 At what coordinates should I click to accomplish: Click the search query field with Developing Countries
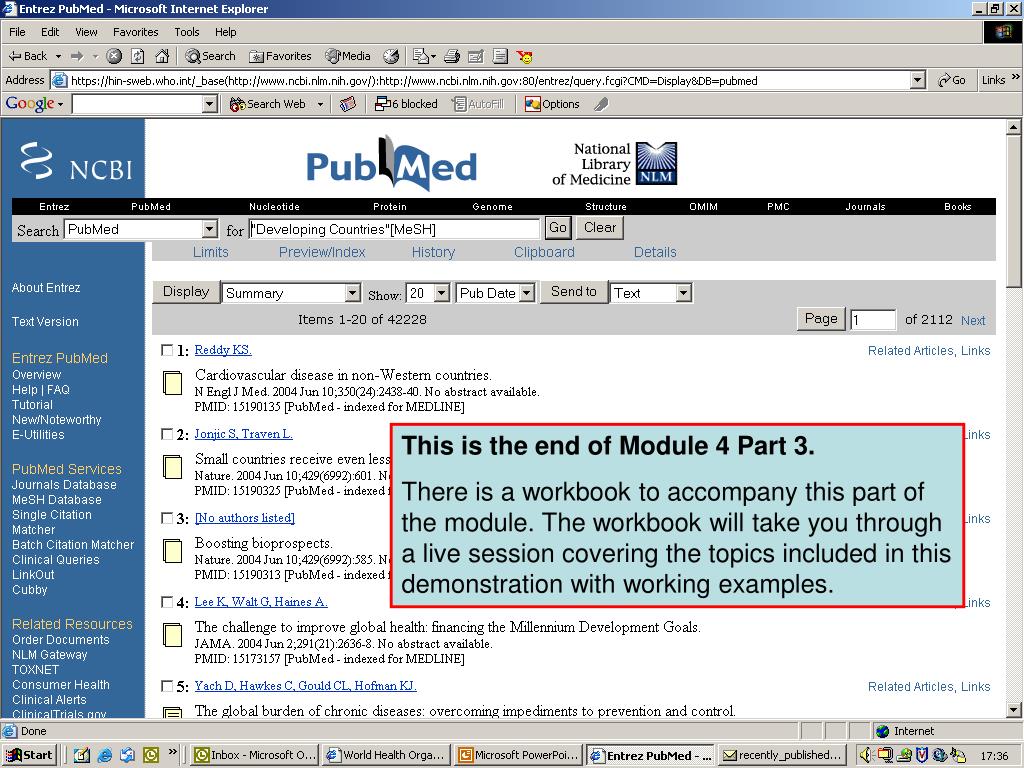pyautogui.click(x=394, y=229)
